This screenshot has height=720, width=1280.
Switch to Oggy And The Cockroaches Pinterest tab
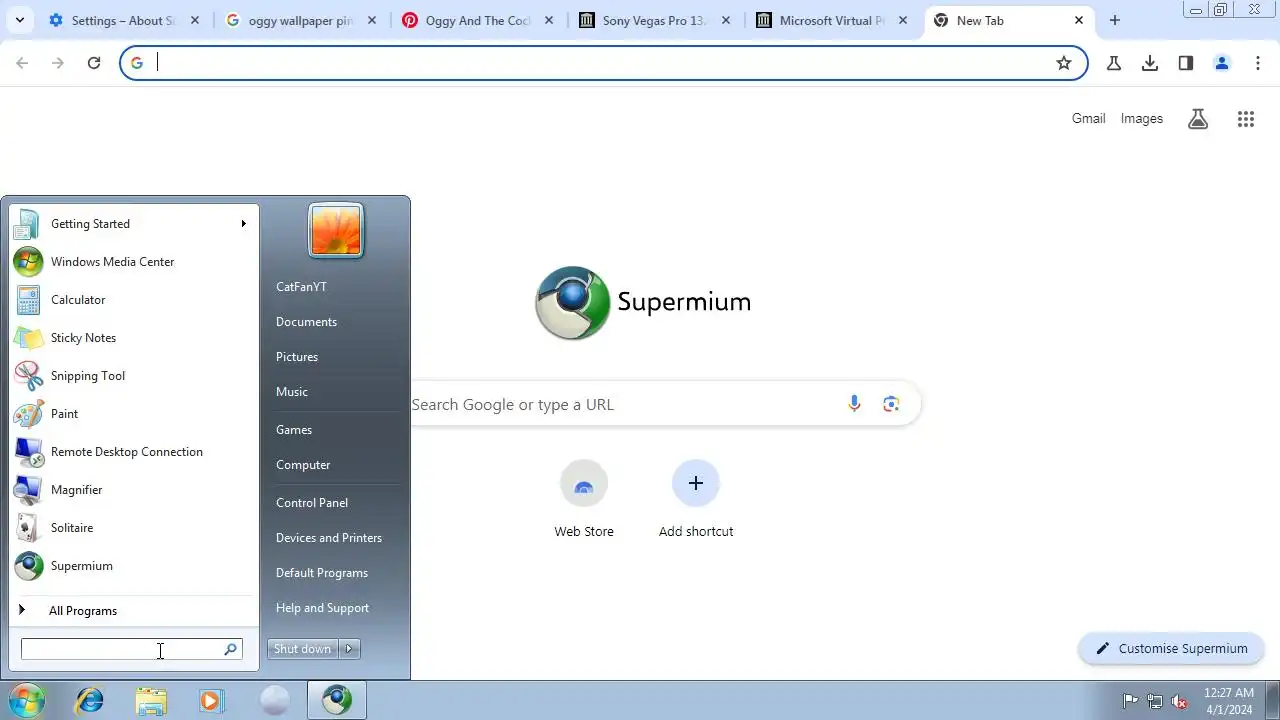477,20
